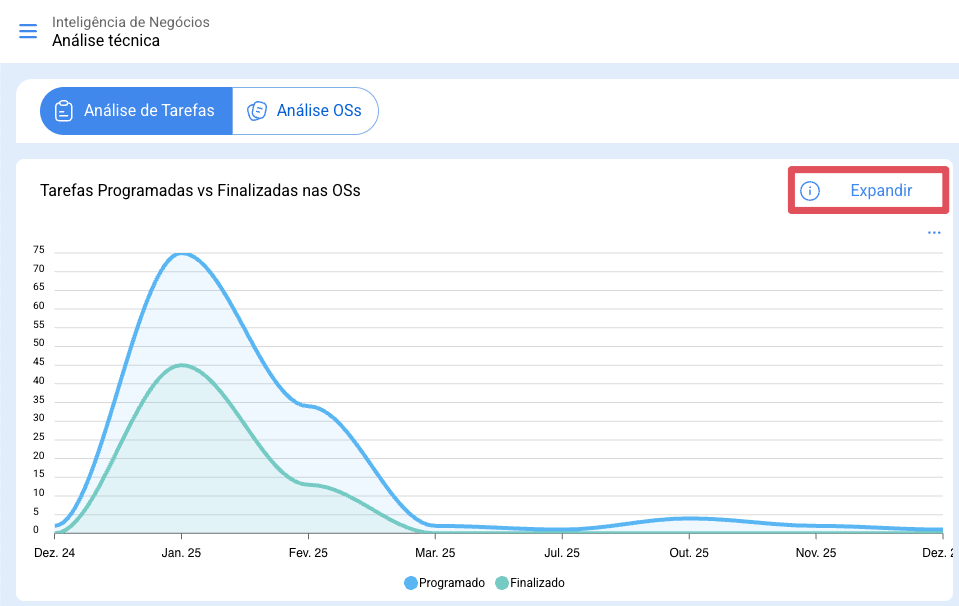Open the three-dots chart options menu
The image size is (959, 606).
tap(934, 233)
